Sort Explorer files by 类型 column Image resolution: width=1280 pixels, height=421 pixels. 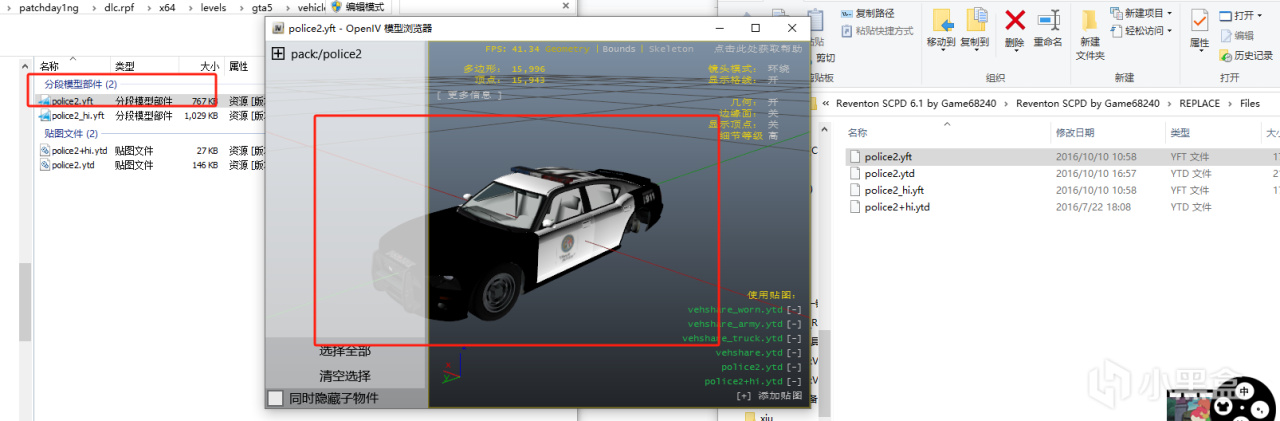(1180, 132)
